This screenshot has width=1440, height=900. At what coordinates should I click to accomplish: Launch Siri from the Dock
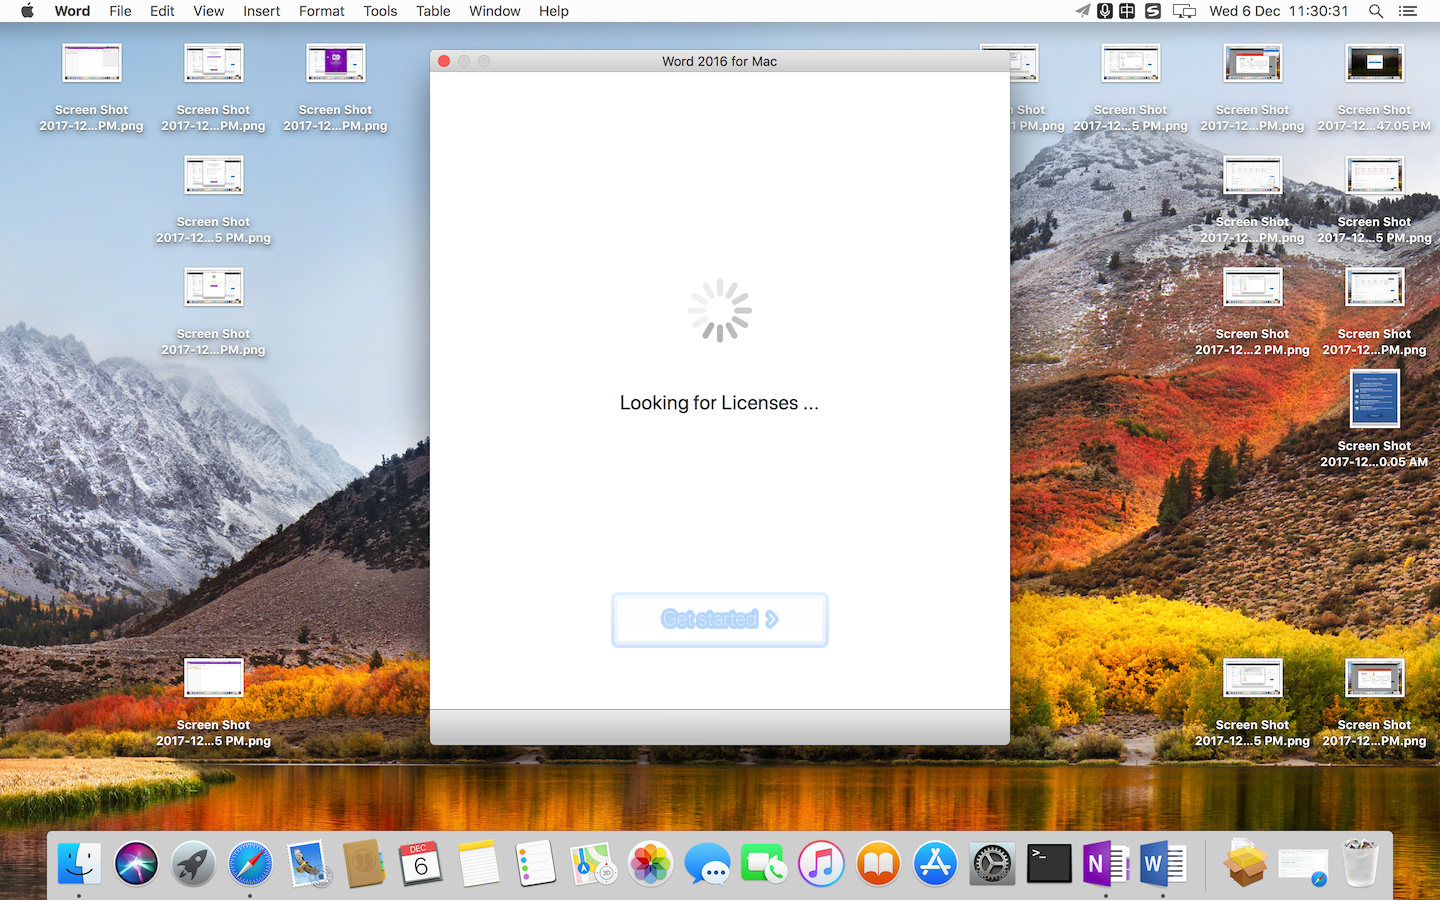click(x=136, y=864)
